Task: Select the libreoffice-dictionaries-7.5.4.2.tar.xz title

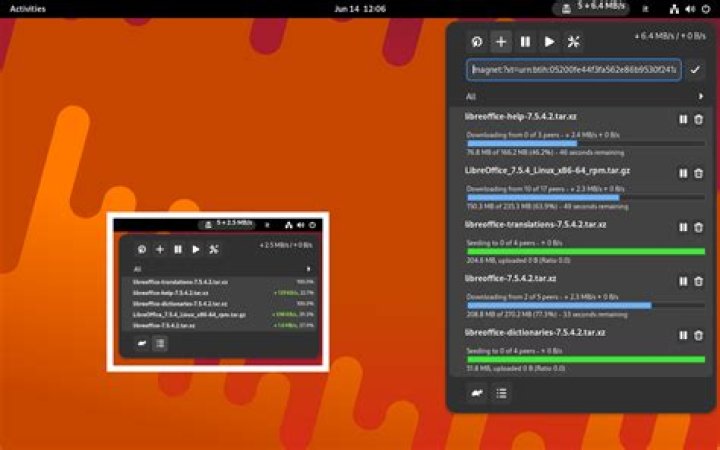Action: (535, 332)
